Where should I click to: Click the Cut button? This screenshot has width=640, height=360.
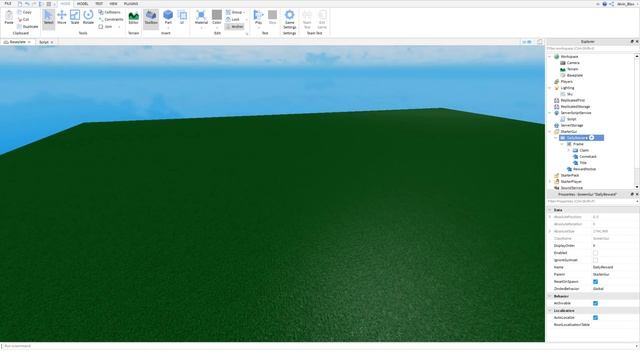pos(24,19)
